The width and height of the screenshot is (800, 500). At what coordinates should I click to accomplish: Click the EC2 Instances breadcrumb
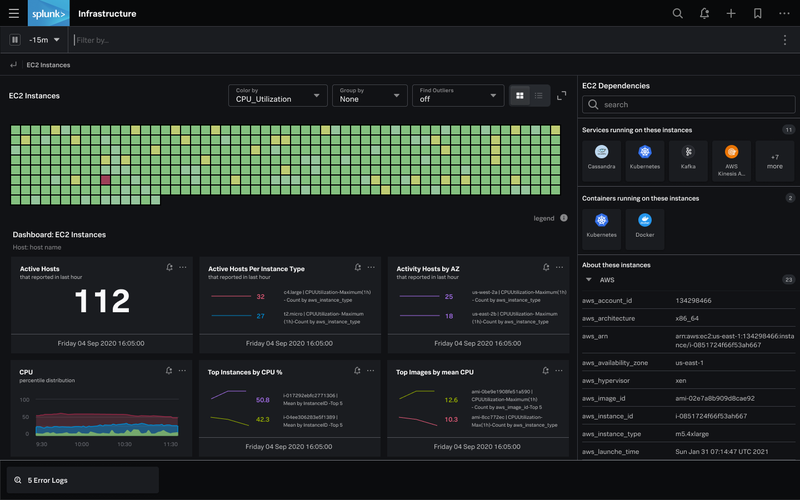[x=48, y=65]
